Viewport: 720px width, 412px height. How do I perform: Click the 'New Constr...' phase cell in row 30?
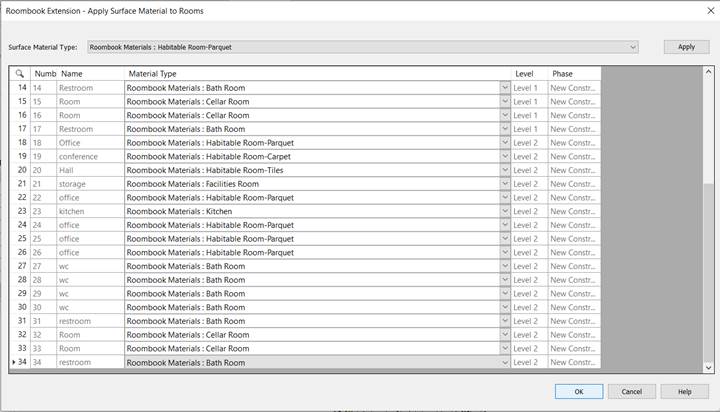pos(574,307)
